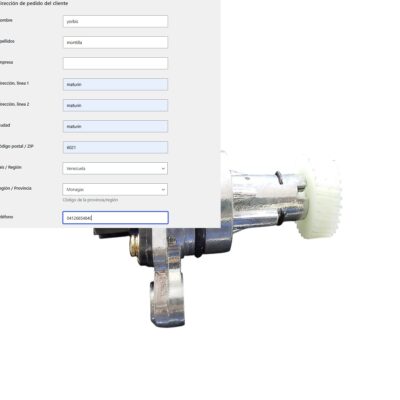Click the Ciudad text field
The image size is (400, 400).
point(115,126)
